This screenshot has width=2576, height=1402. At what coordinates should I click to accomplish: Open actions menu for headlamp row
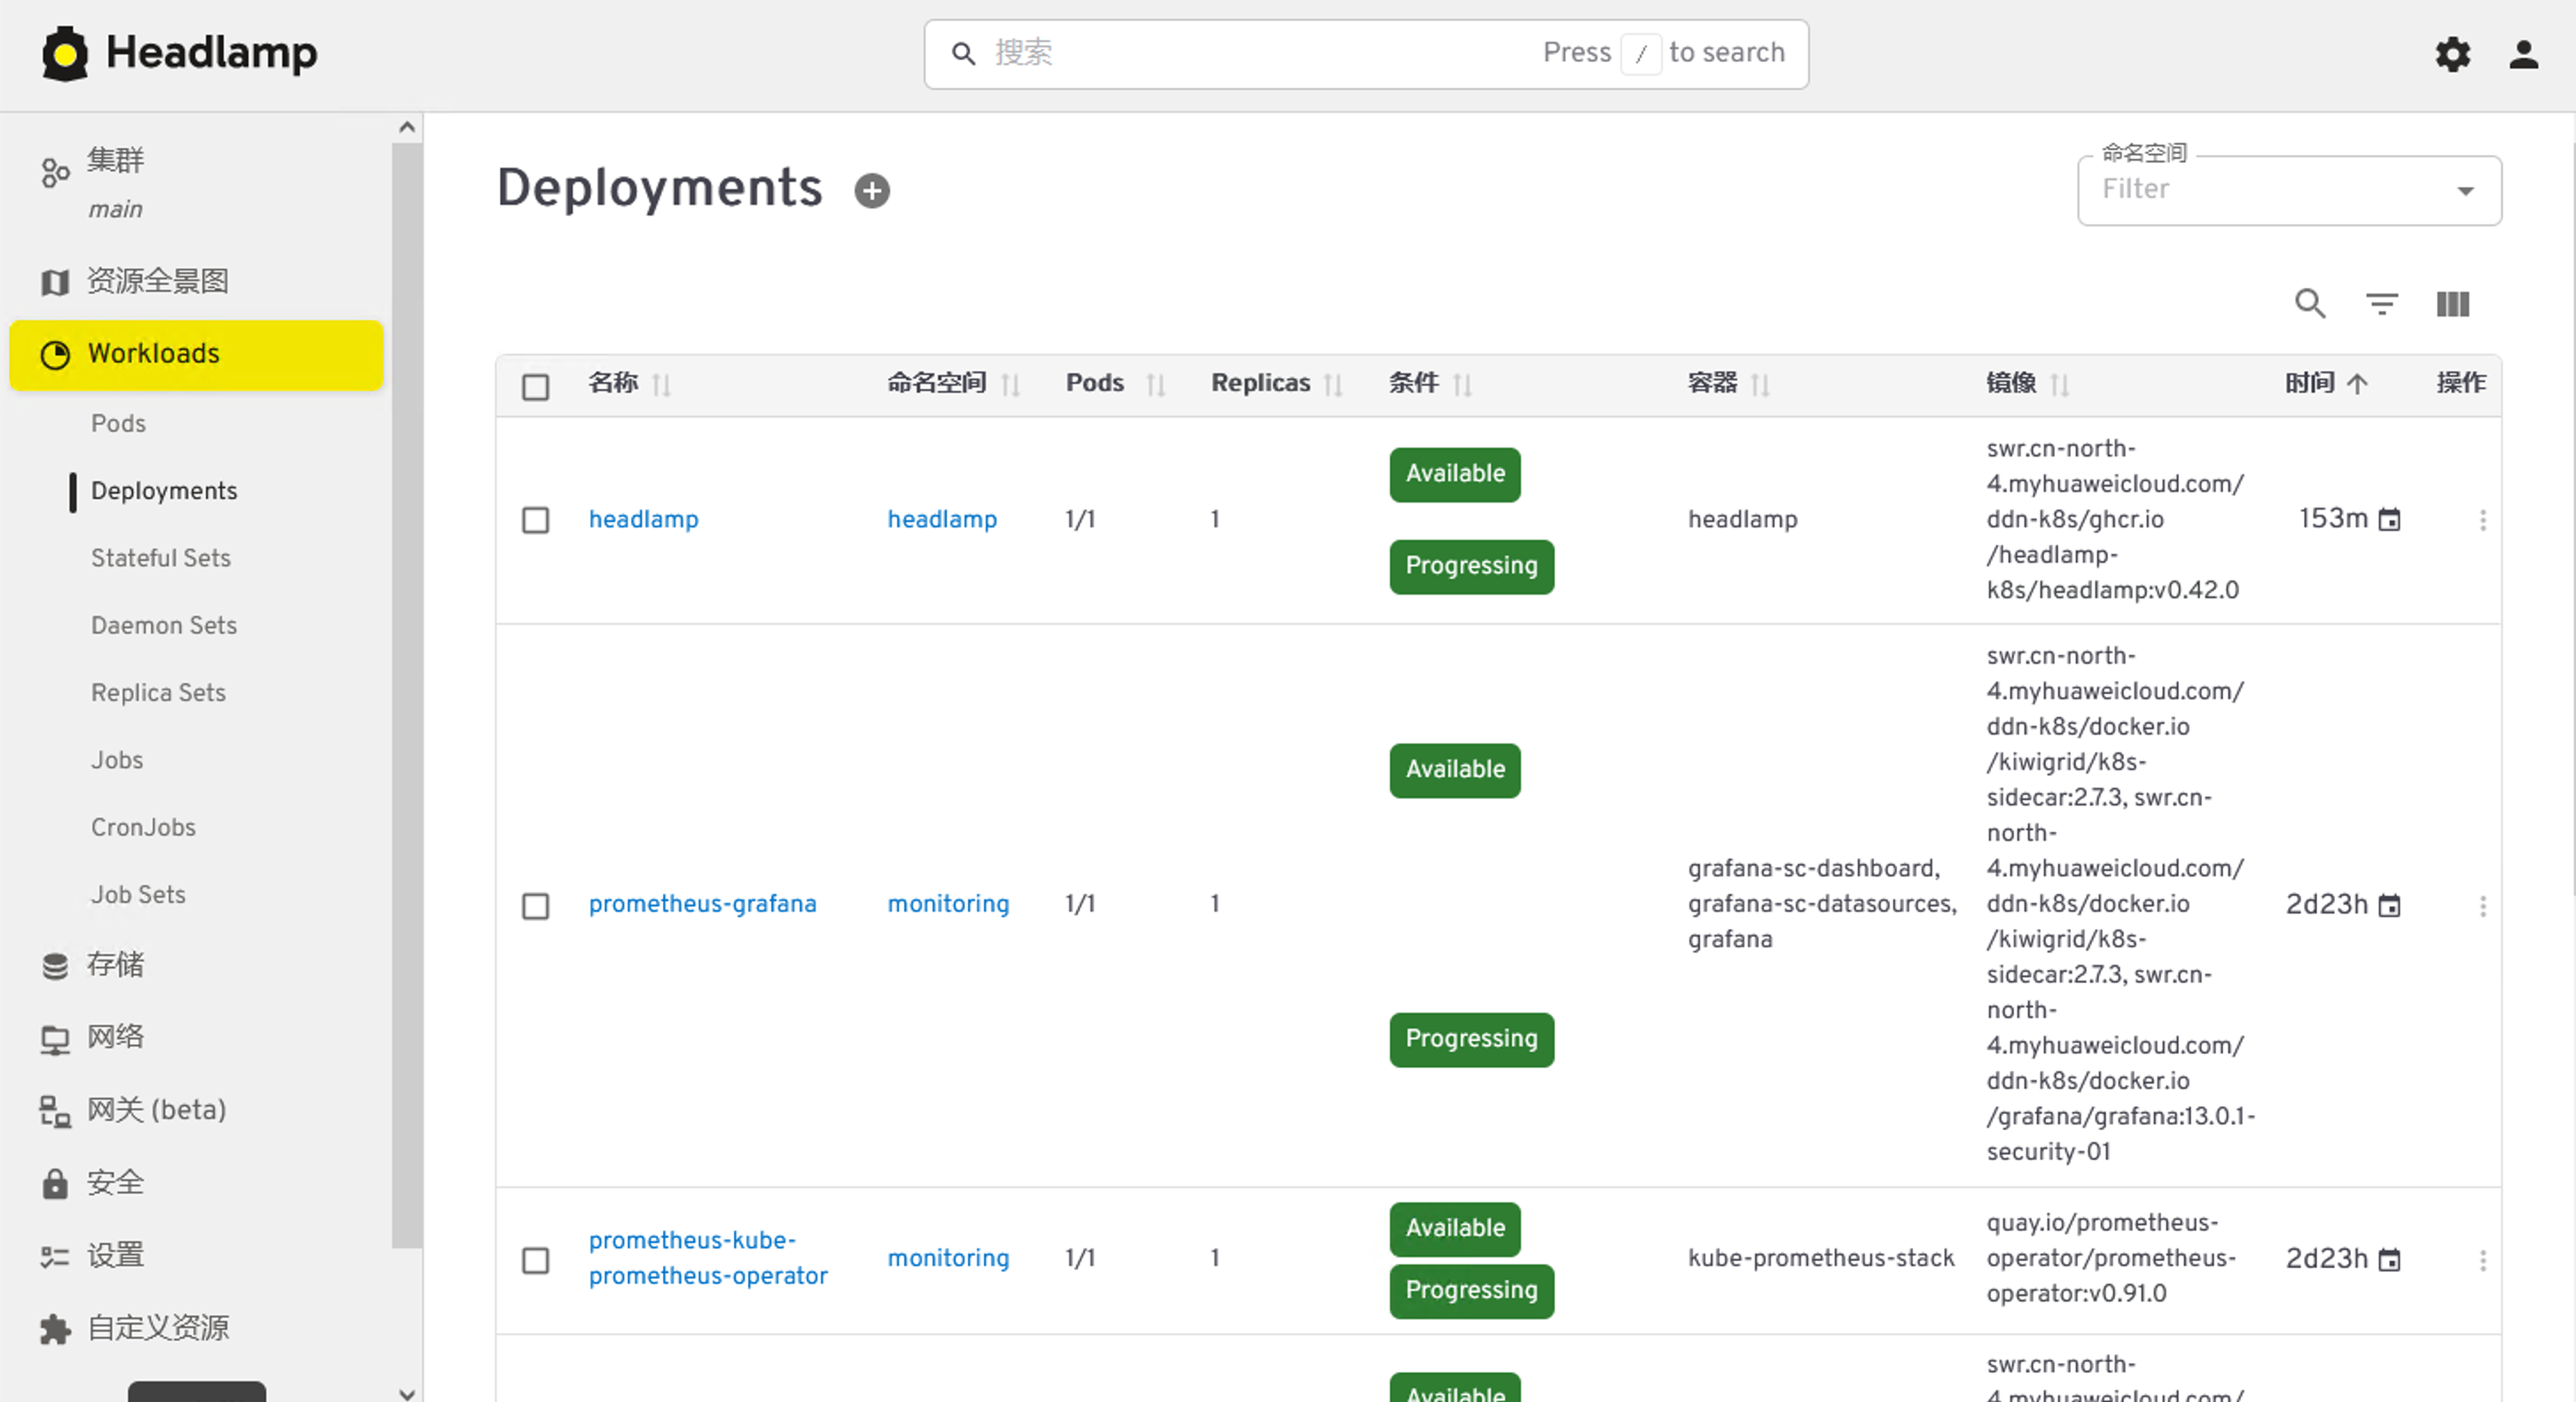[2483, 520]
